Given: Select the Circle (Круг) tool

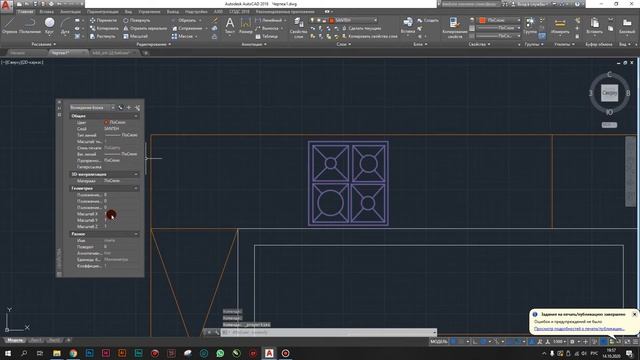Looking at the screenshot, I should click(49, 25).
